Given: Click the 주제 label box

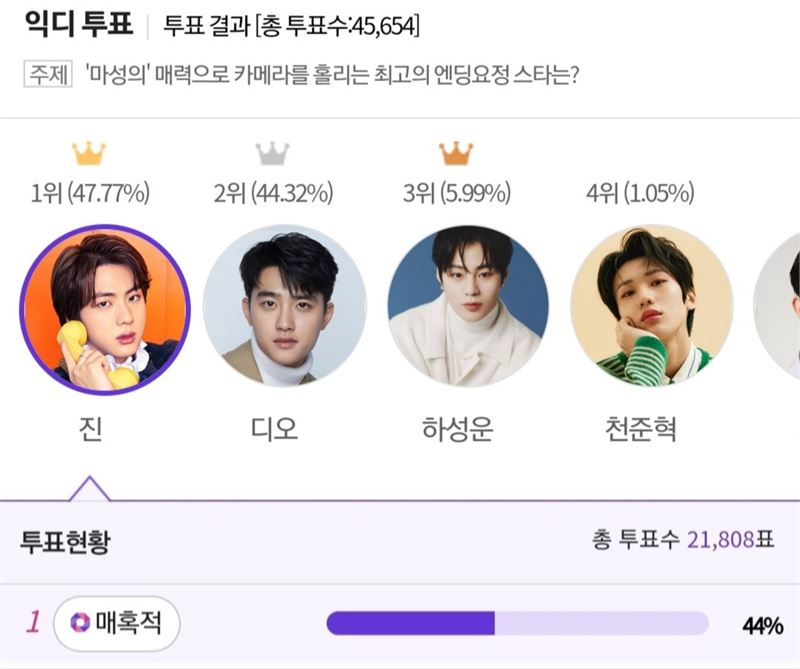Looking at the screenshot, I should pyautogui.click(x=48, y=75).
